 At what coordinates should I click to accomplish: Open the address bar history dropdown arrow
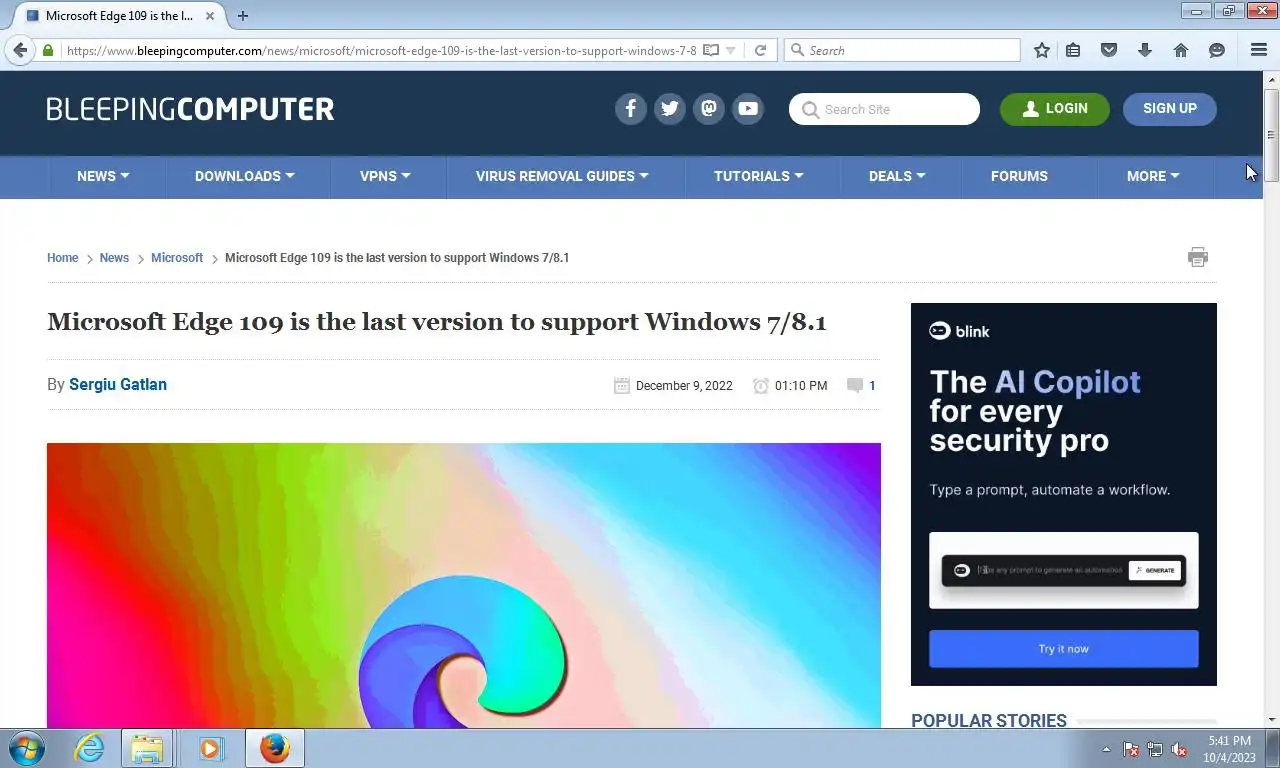(731, 50)
